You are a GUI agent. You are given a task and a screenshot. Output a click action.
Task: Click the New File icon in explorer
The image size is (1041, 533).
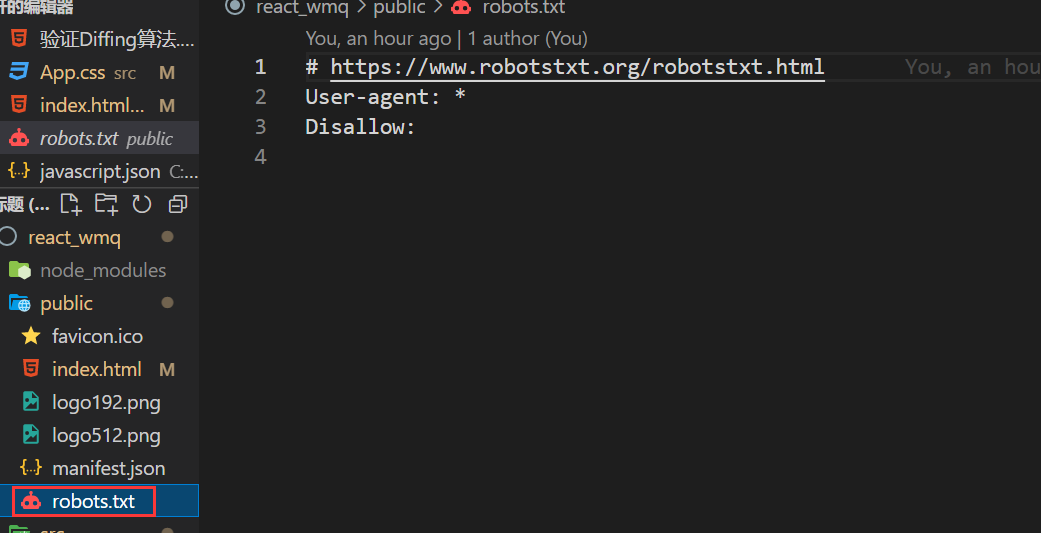pos(70,205)
